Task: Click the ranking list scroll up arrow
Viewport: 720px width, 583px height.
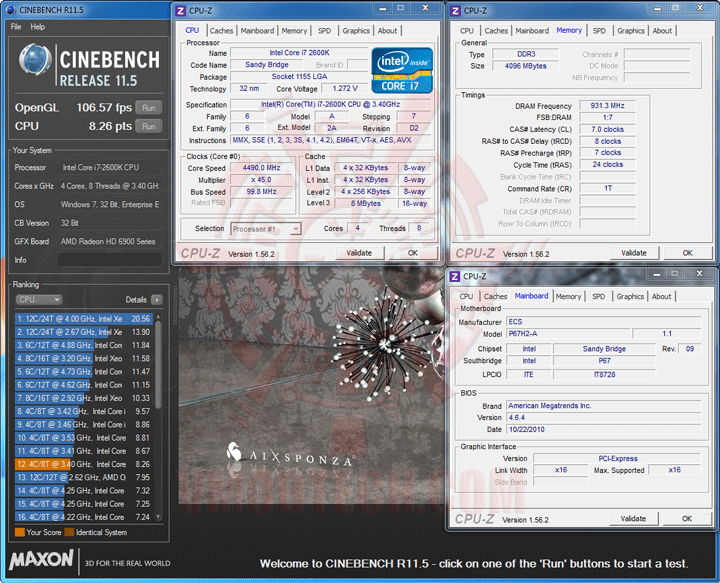Action: pyautogui.click(x=158, y=317)
